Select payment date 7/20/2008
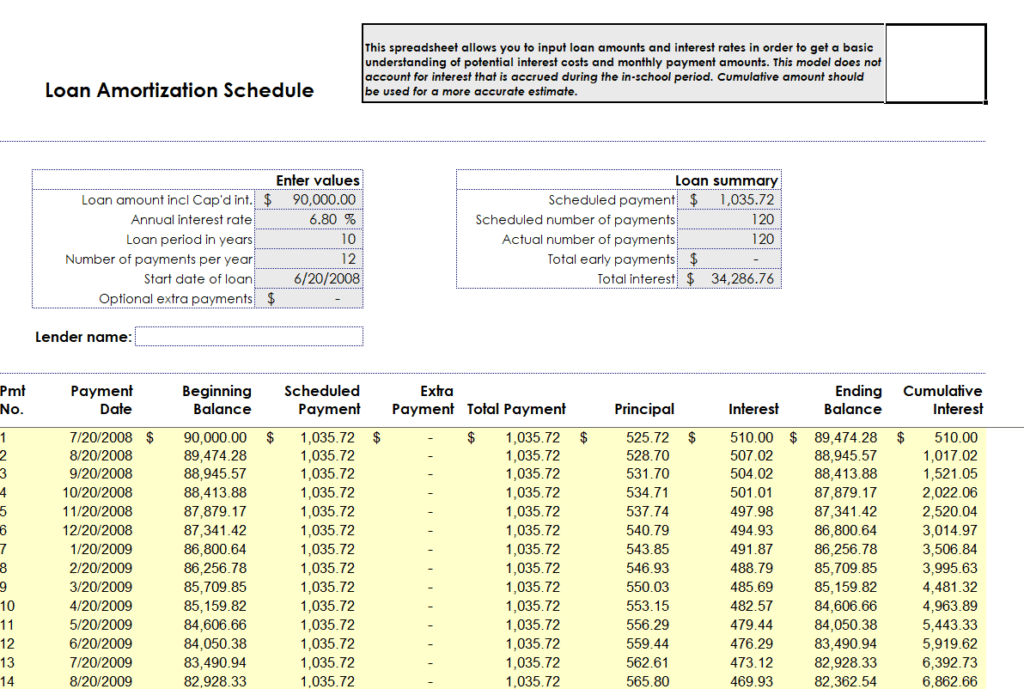Screen dimensions: 1024x689 [x=101, y=438]
